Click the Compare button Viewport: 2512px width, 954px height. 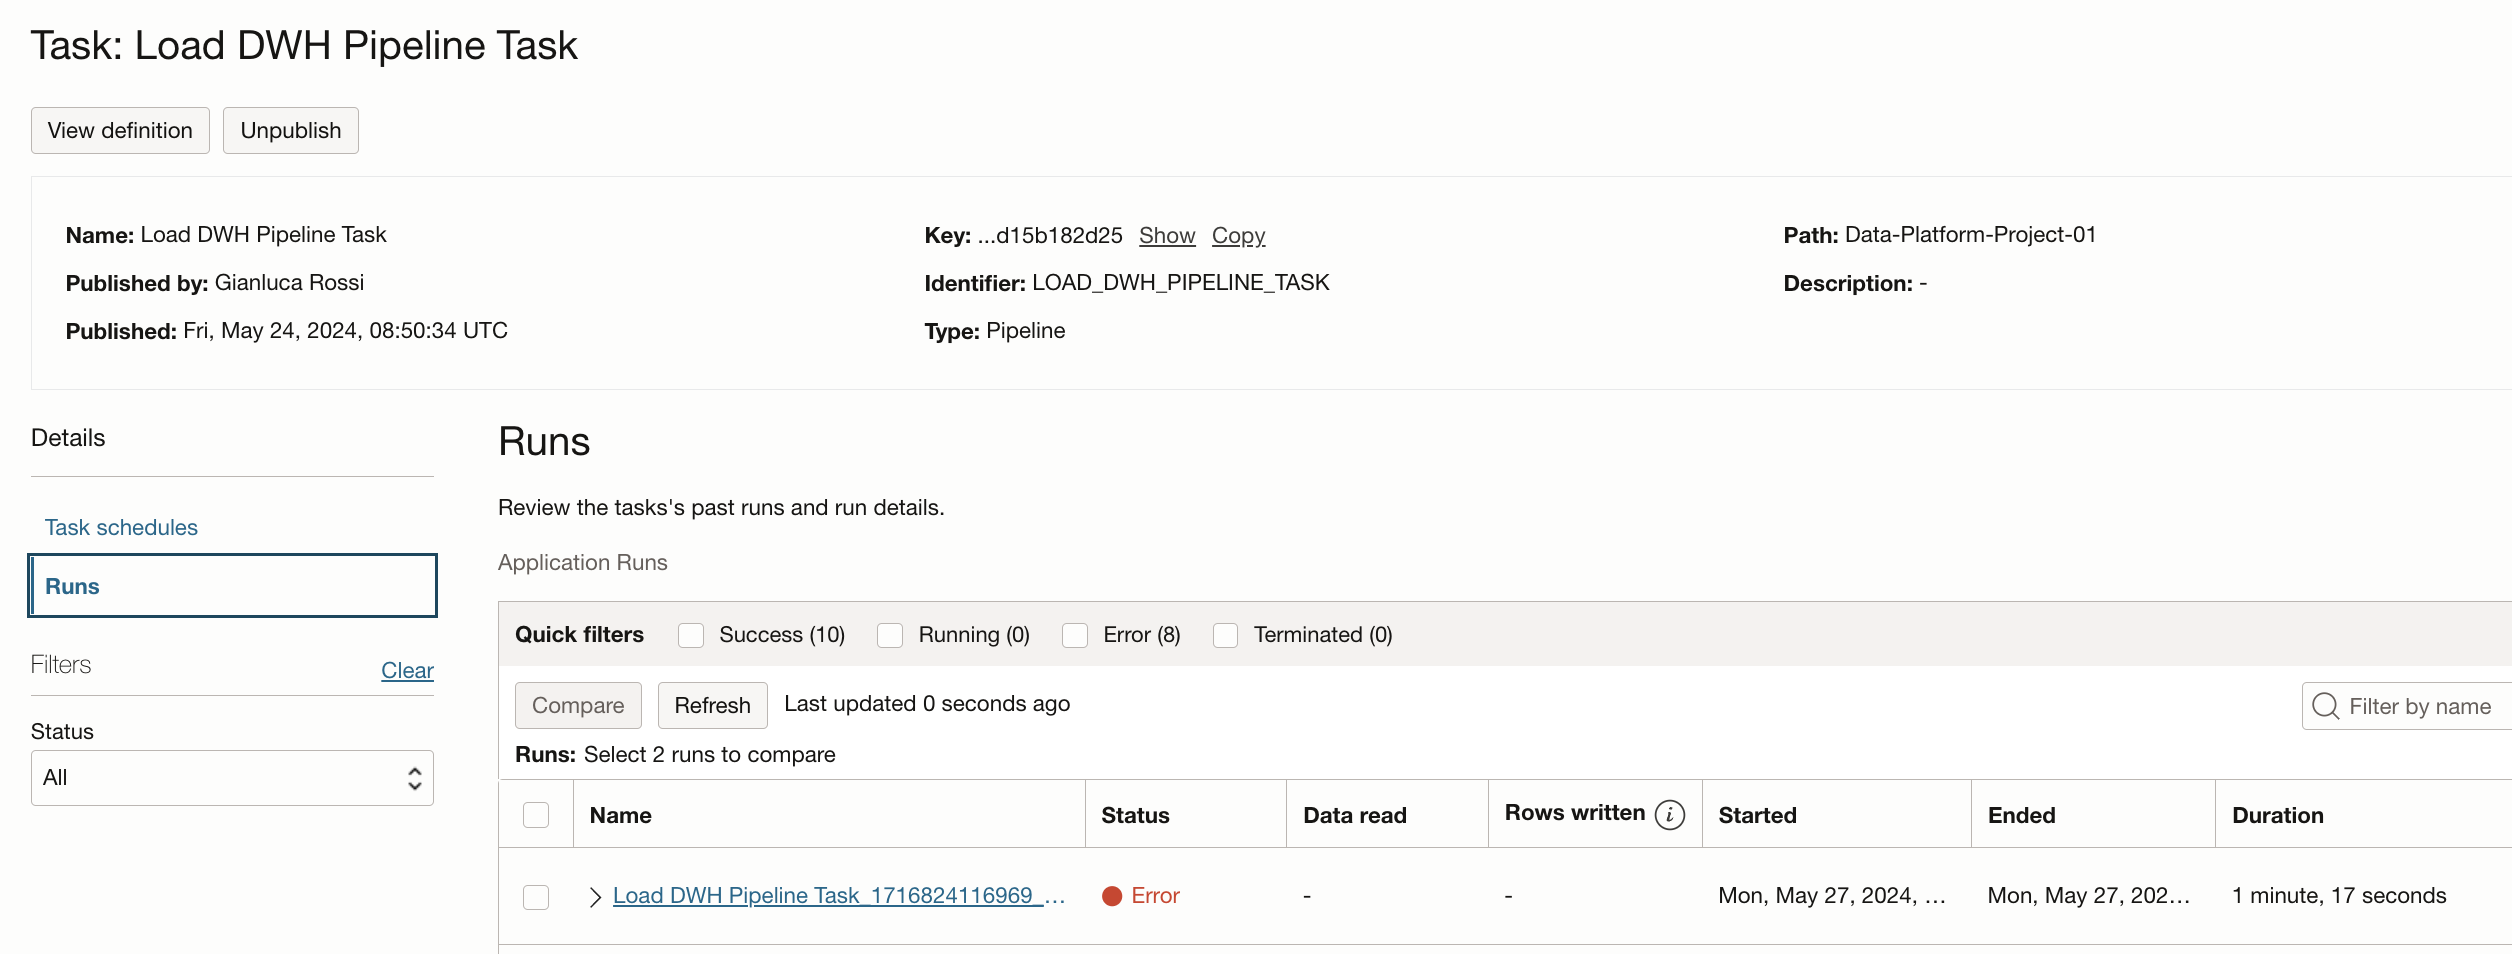578,705
